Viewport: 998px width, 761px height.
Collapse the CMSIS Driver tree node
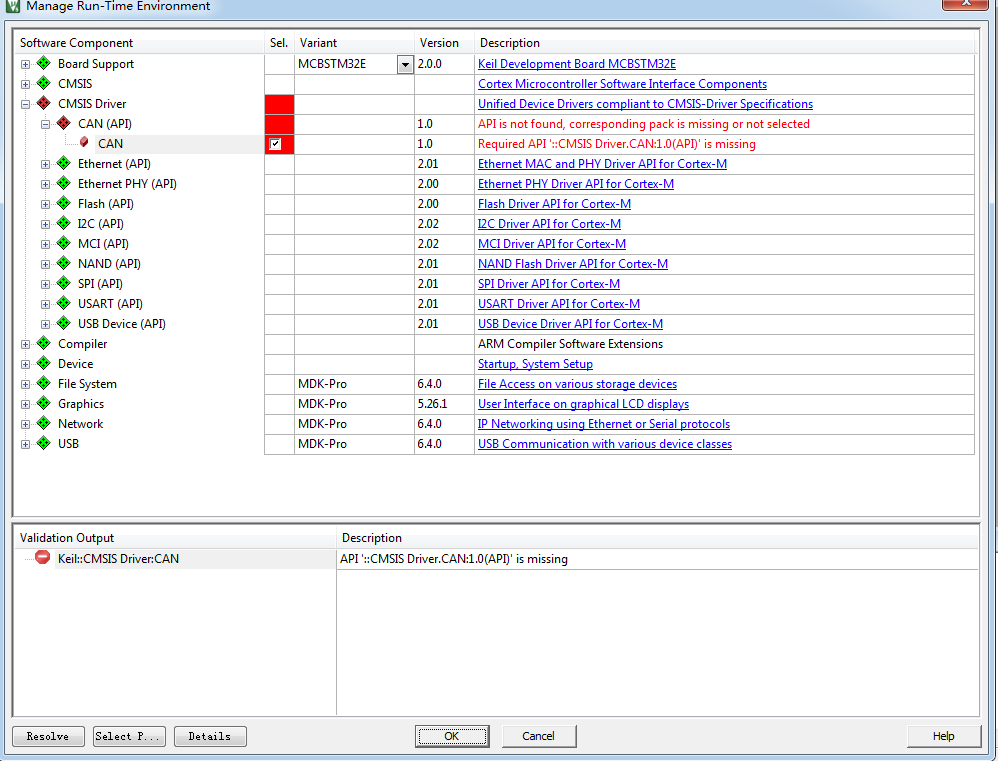click(x=26, y=104)
